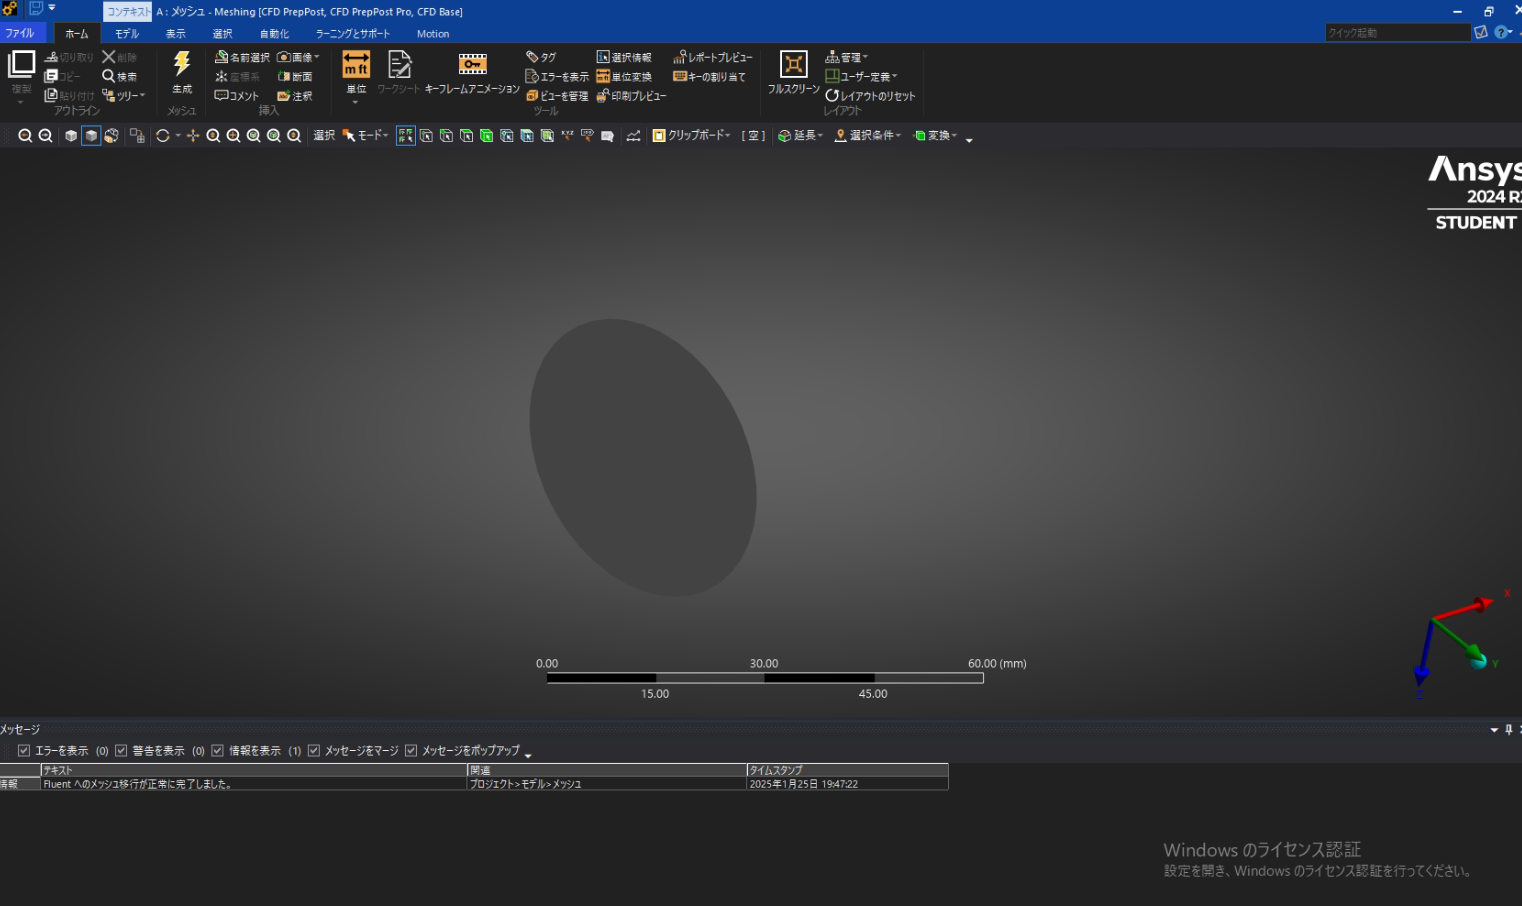Pin the メッセージ panel with pushpin icon
1522x906 pixels.
(x=1509, y=730)
